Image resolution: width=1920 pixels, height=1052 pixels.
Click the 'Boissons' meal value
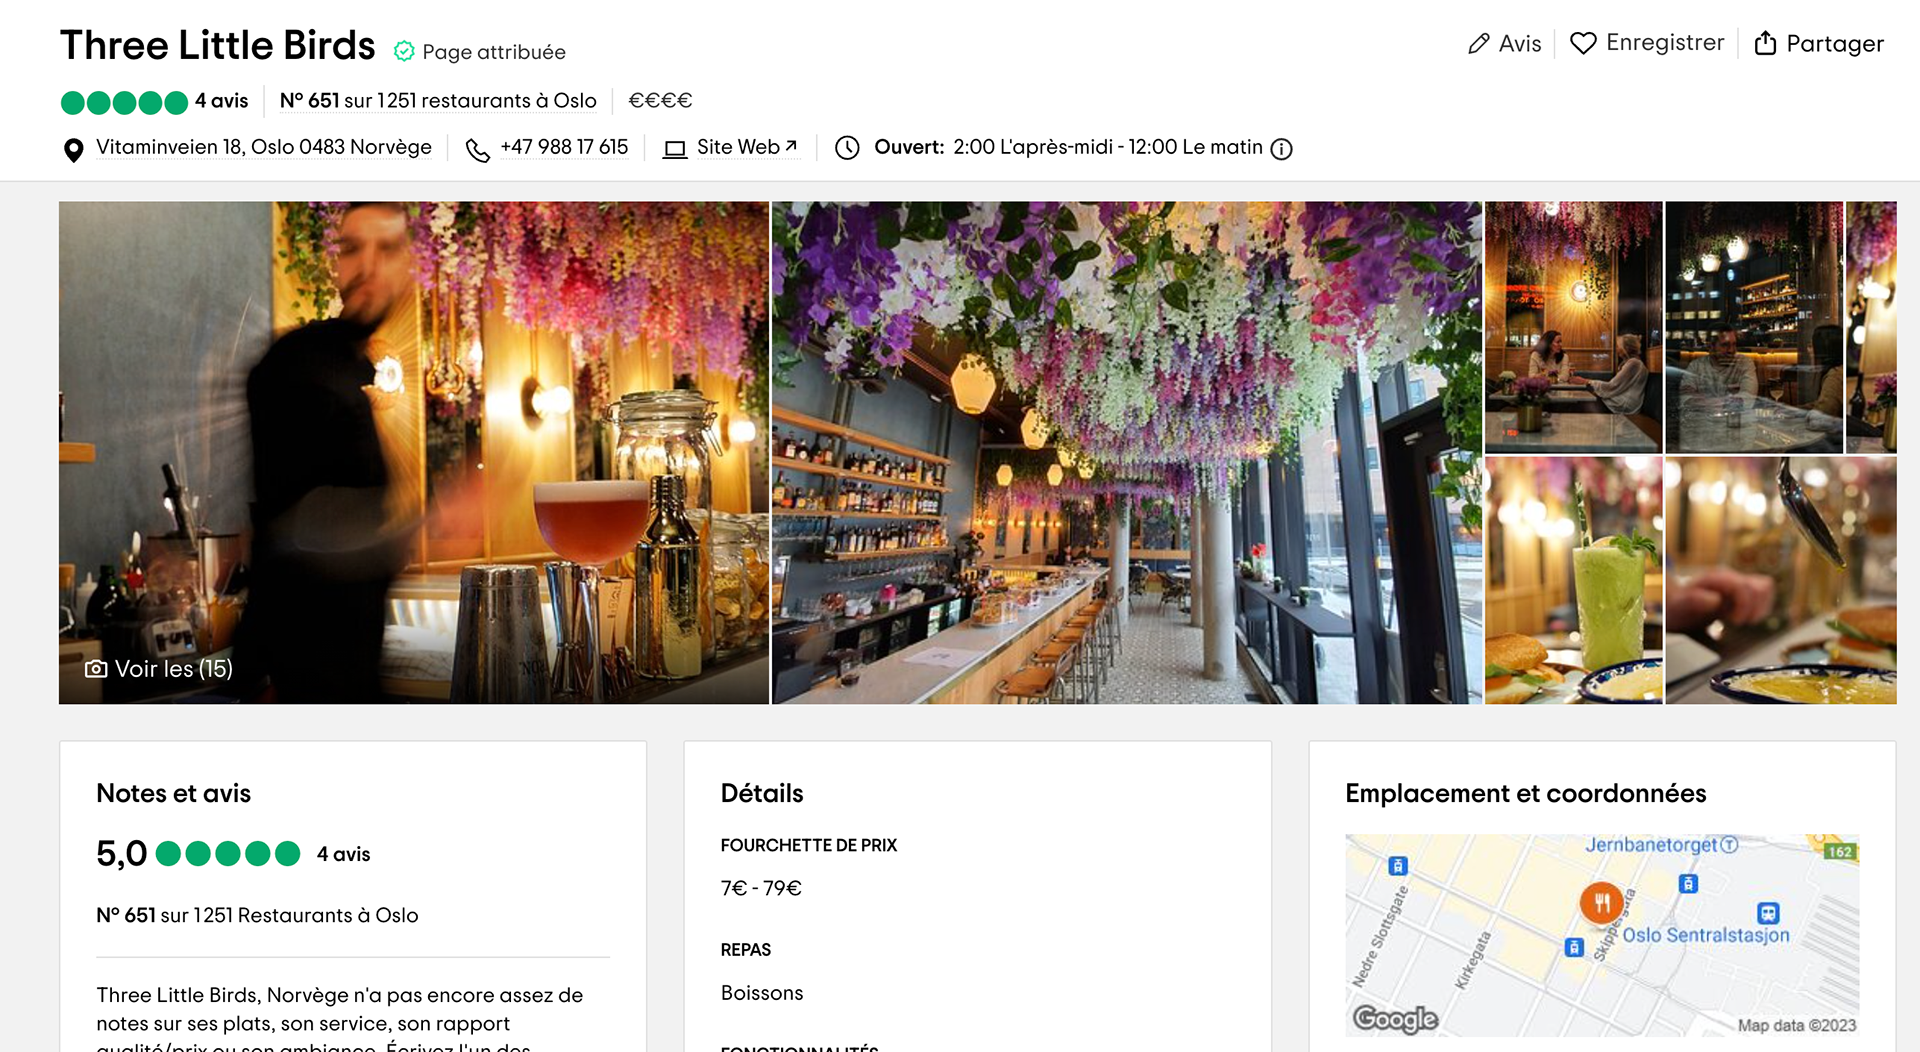[x=762, y=993]
